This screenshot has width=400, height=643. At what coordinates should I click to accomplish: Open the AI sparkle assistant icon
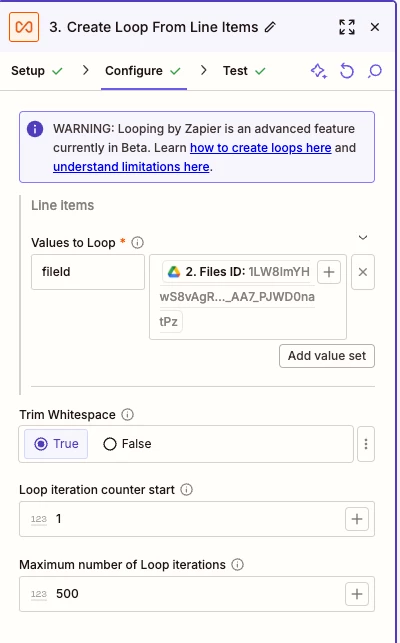pos(319,71)
